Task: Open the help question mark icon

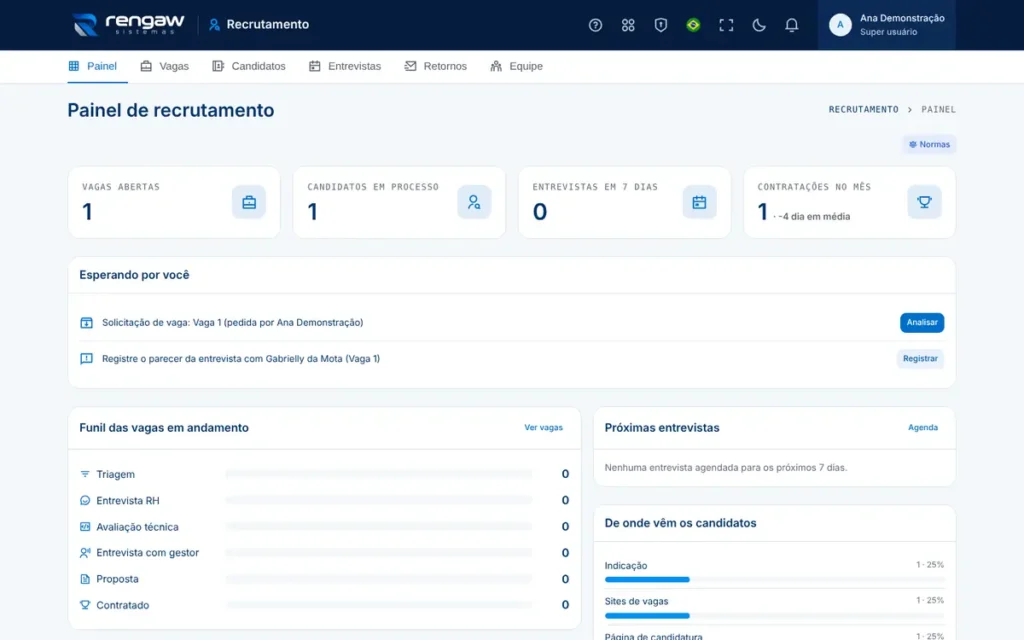Action: pos(595,25)
